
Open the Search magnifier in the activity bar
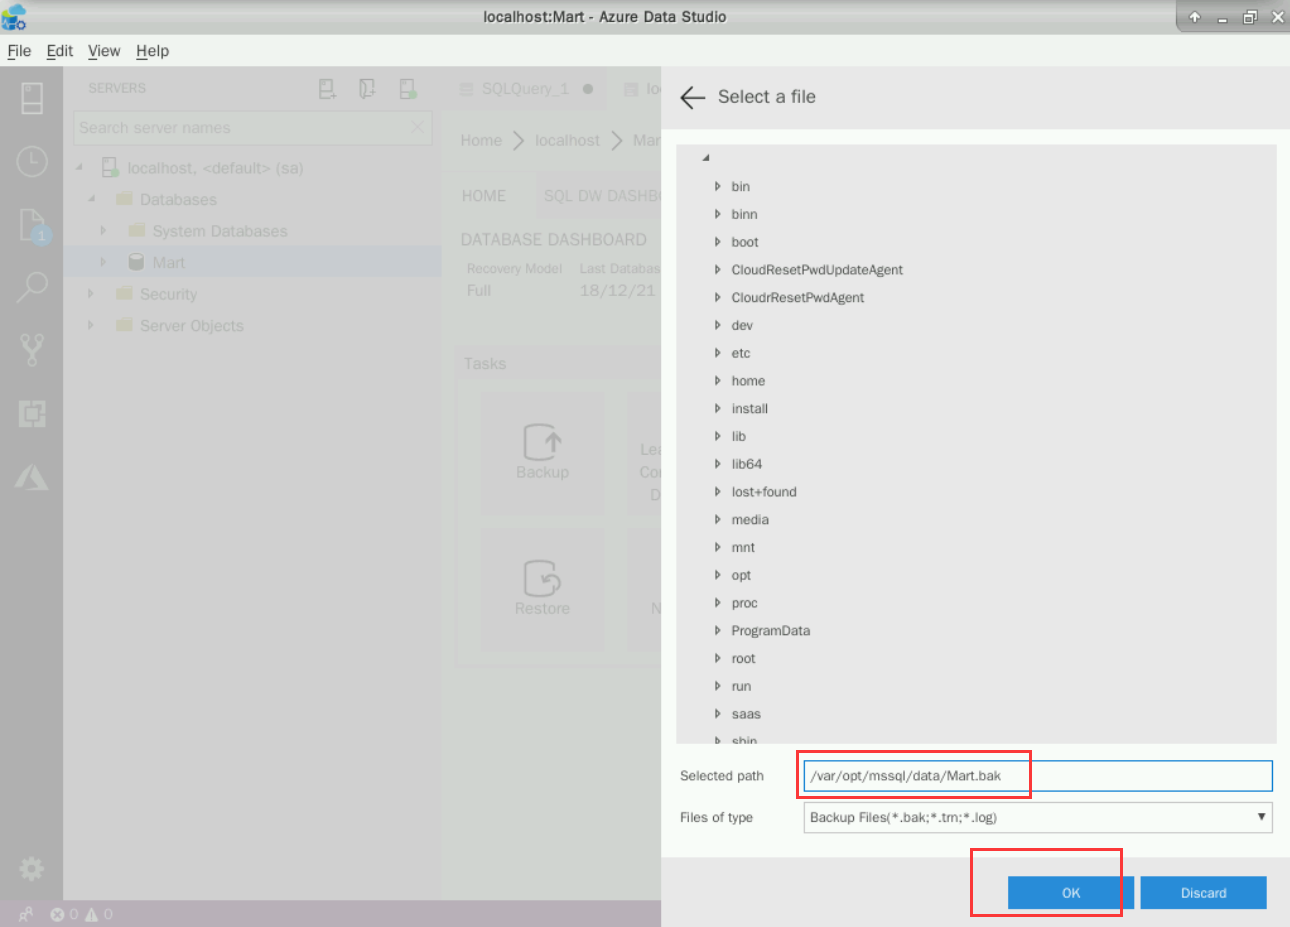(32, 288)
